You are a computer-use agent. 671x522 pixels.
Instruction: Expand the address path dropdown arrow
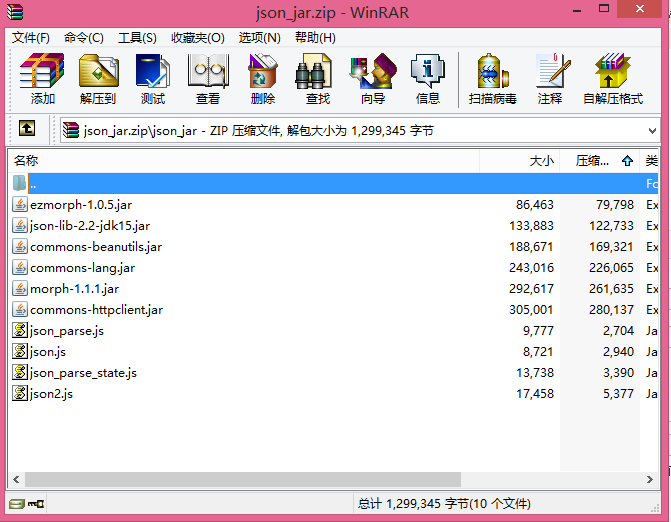click(652, 130)
